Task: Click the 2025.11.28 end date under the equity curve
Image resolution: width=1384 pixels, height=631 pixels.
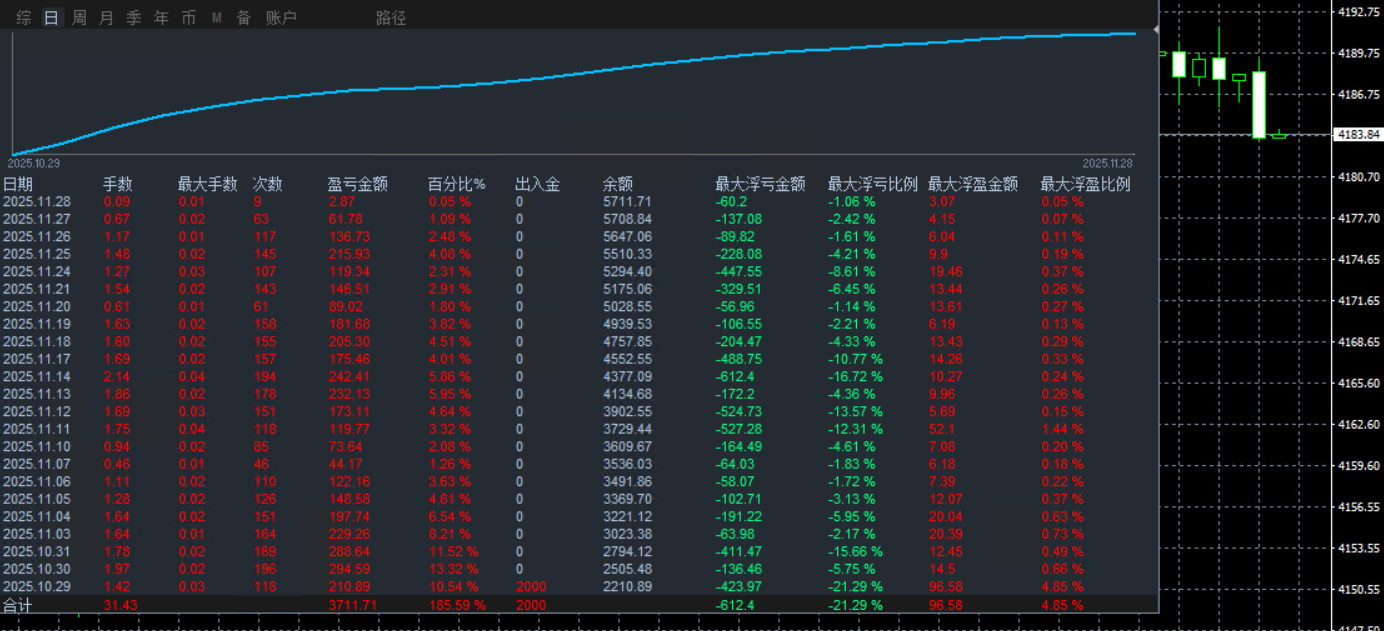Action: tap(1108, 162)
